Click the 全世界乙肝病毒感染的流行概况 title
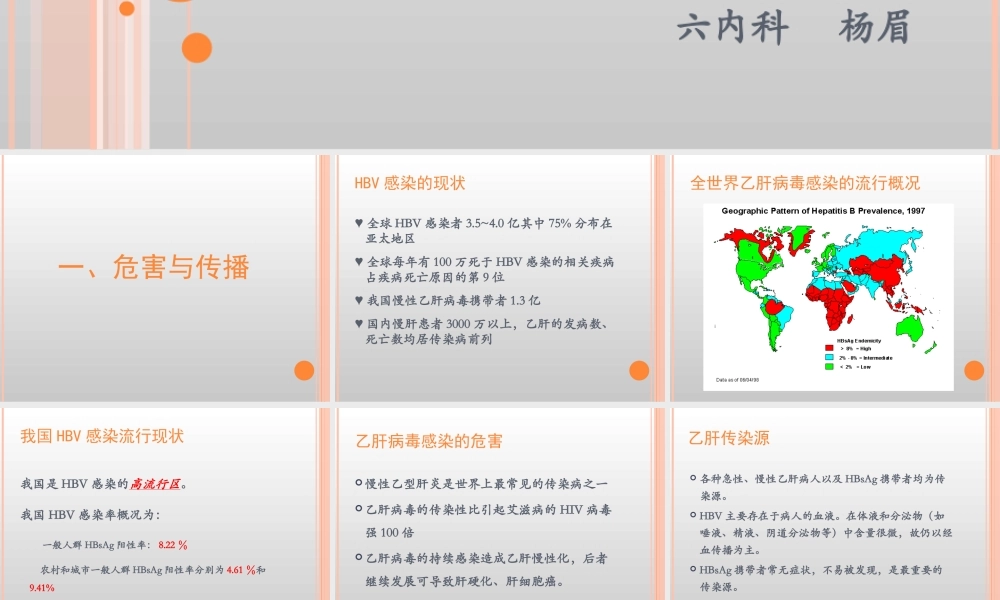Viewport: 1000px width, 600px height. coord(806,182)
